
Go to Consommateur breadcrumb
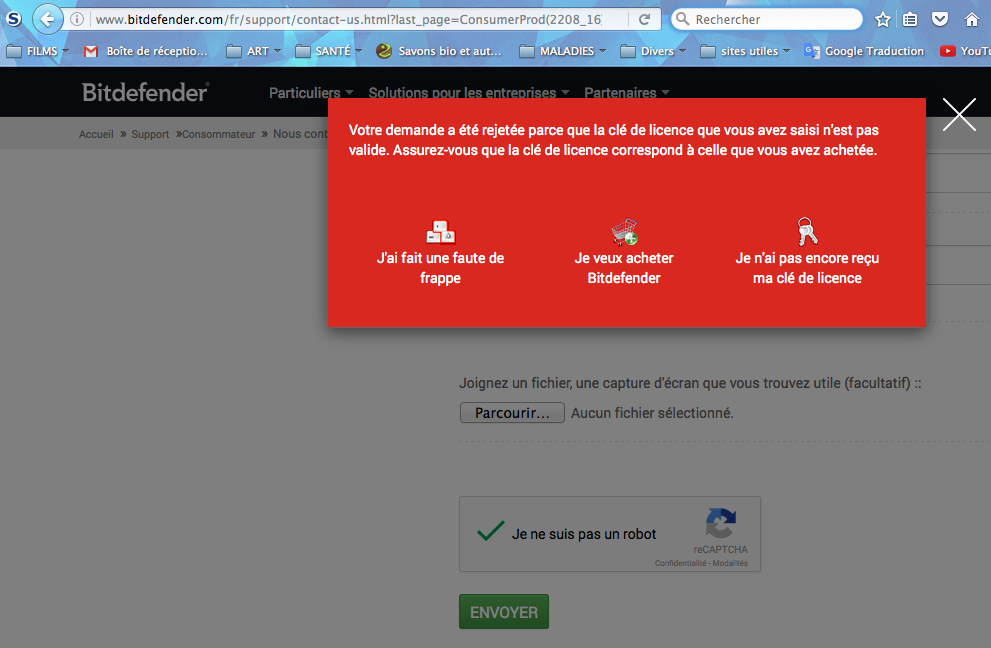pyautogui.click(x=219, y=134)
